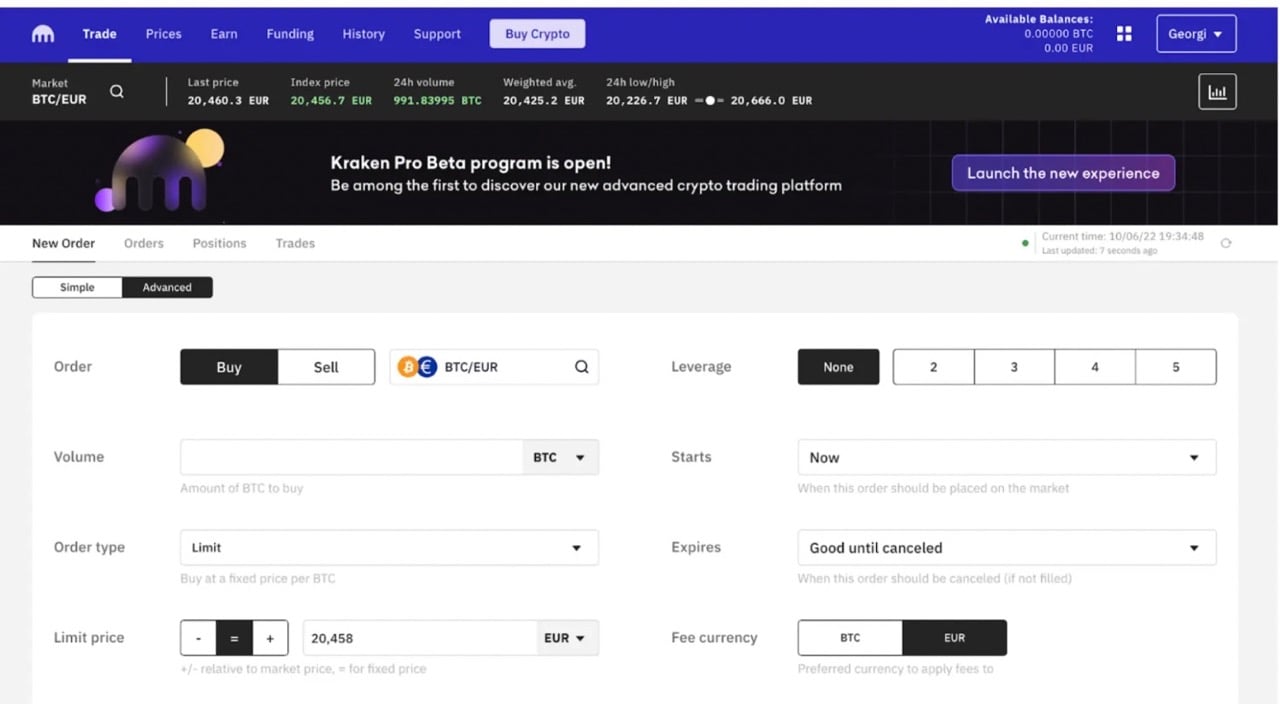Click the 24h volume 991.83995 BTC value
Image resolution: width=1280 pixels, height=704 pixels.
click(437, 101)
